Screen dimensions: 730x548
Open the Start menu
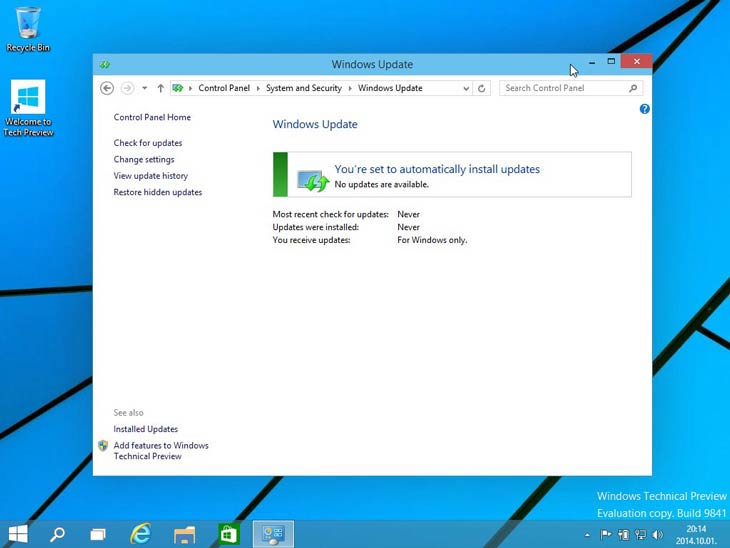(18, 534)
